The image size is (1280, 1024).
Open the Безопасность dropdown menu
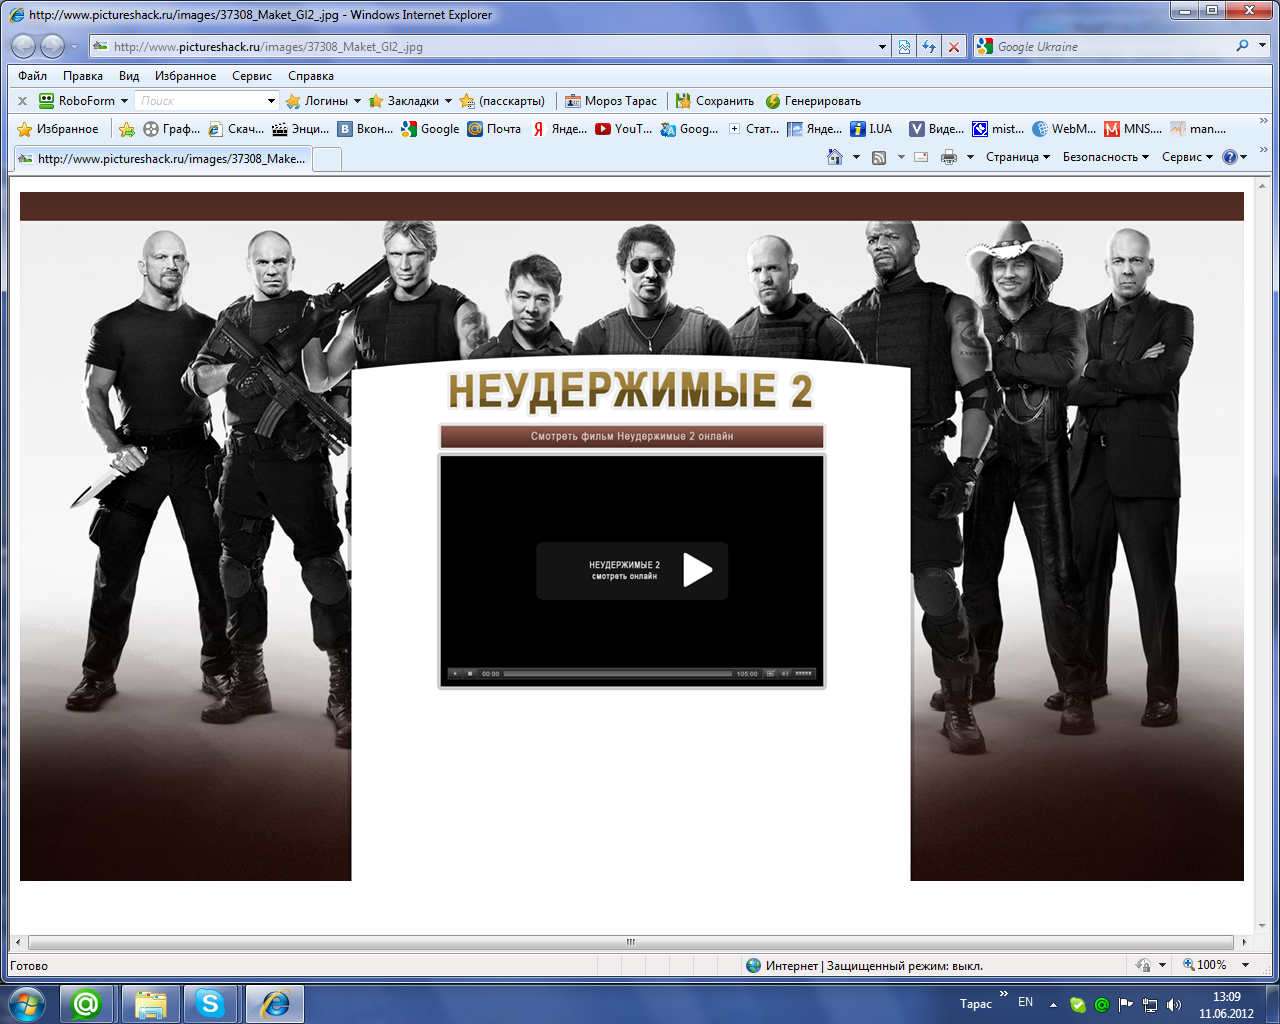[1105, 157]
